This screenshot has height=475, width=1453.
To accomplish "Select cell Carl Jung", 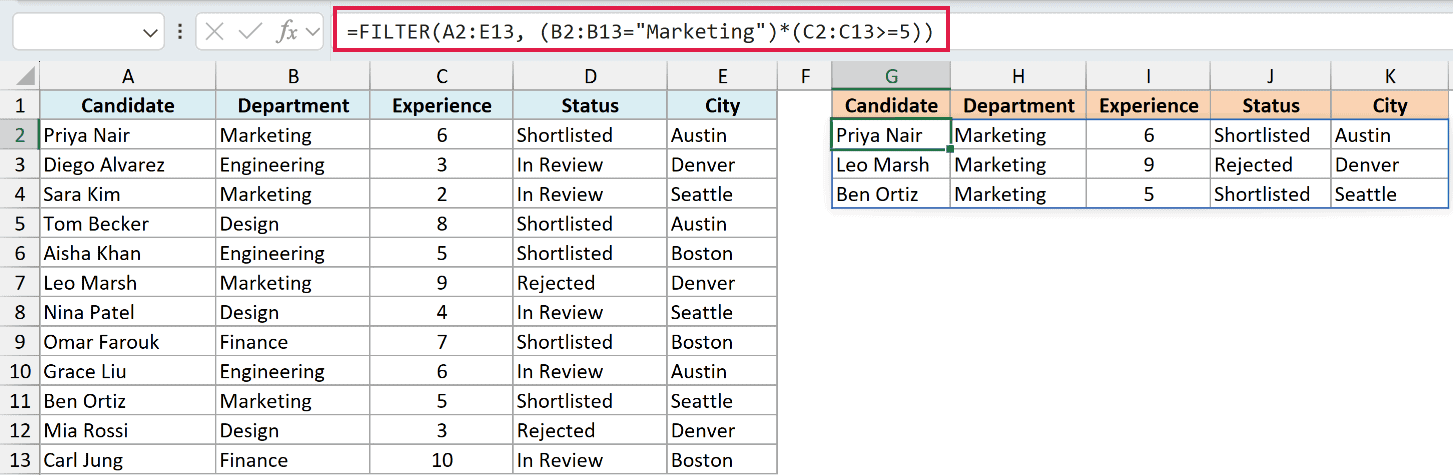I will pyautogui.click(x=127, y=460).
